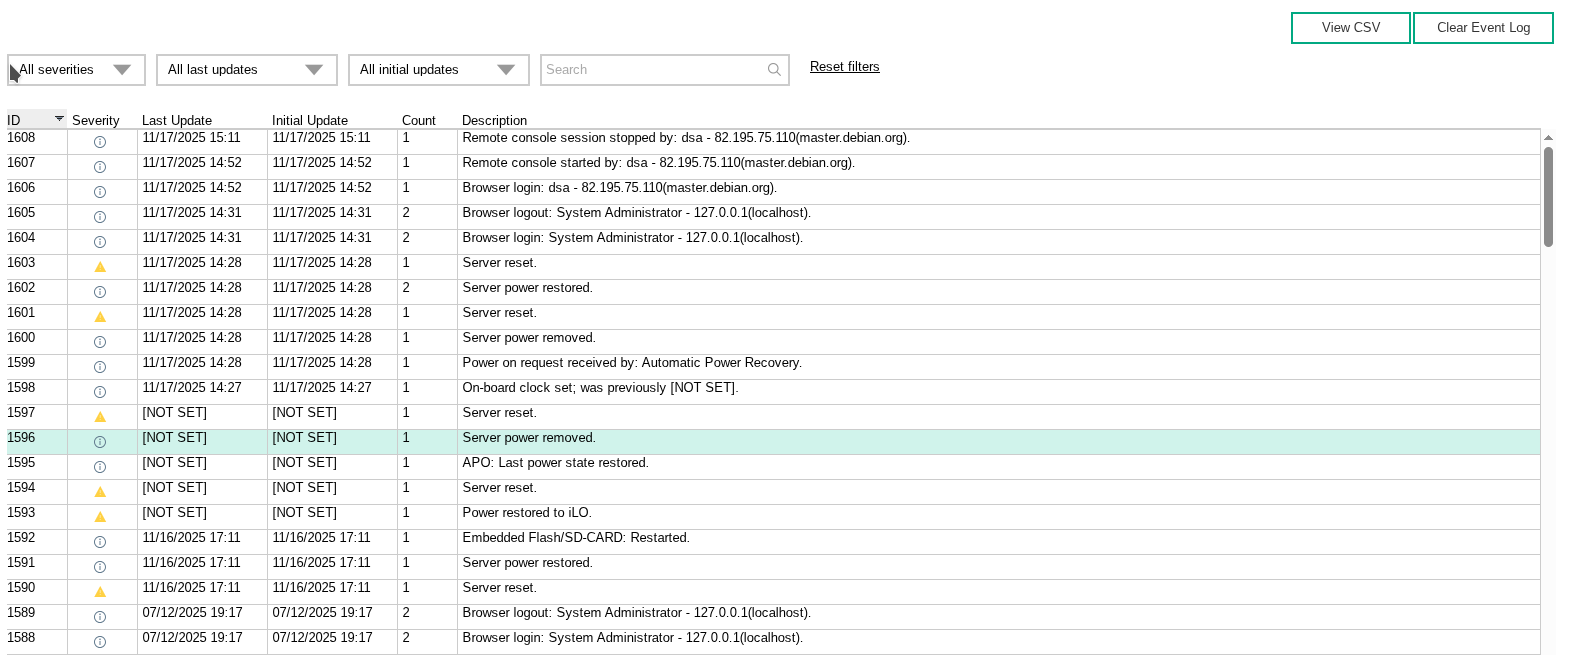1578x655 pixels.
Task: Click the Reset filters link
Action: [x=844, y=67]
